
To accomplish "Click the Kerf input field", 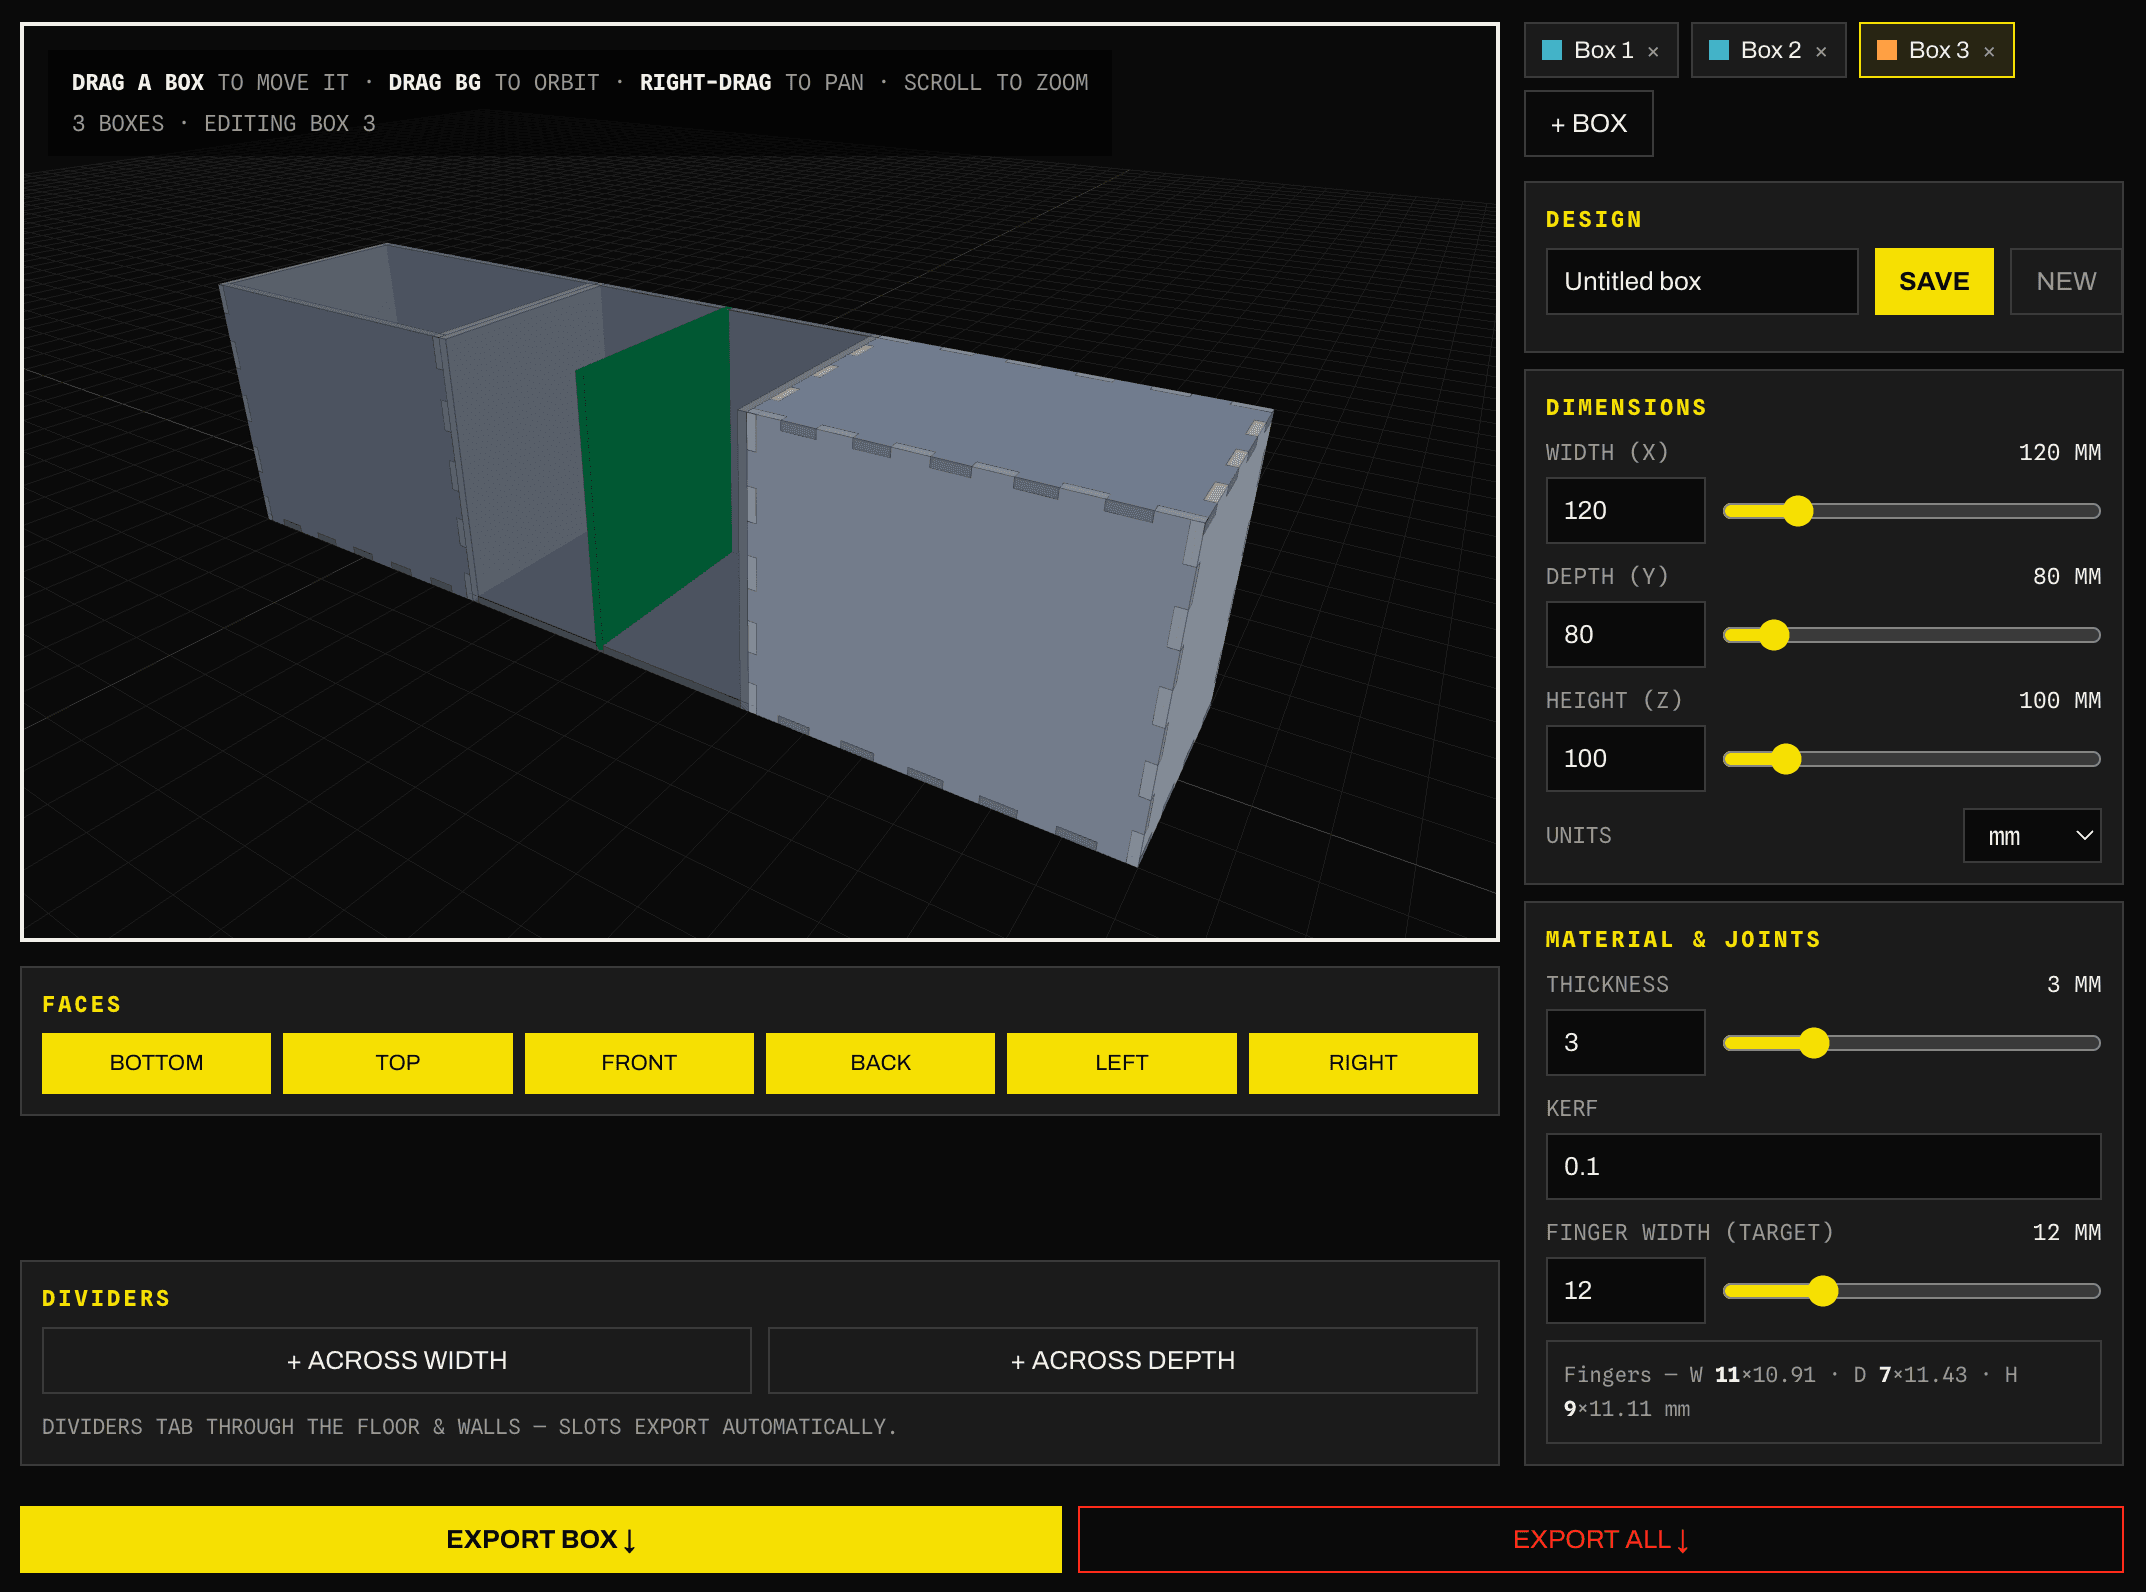I will [x=1823, y=1166].
